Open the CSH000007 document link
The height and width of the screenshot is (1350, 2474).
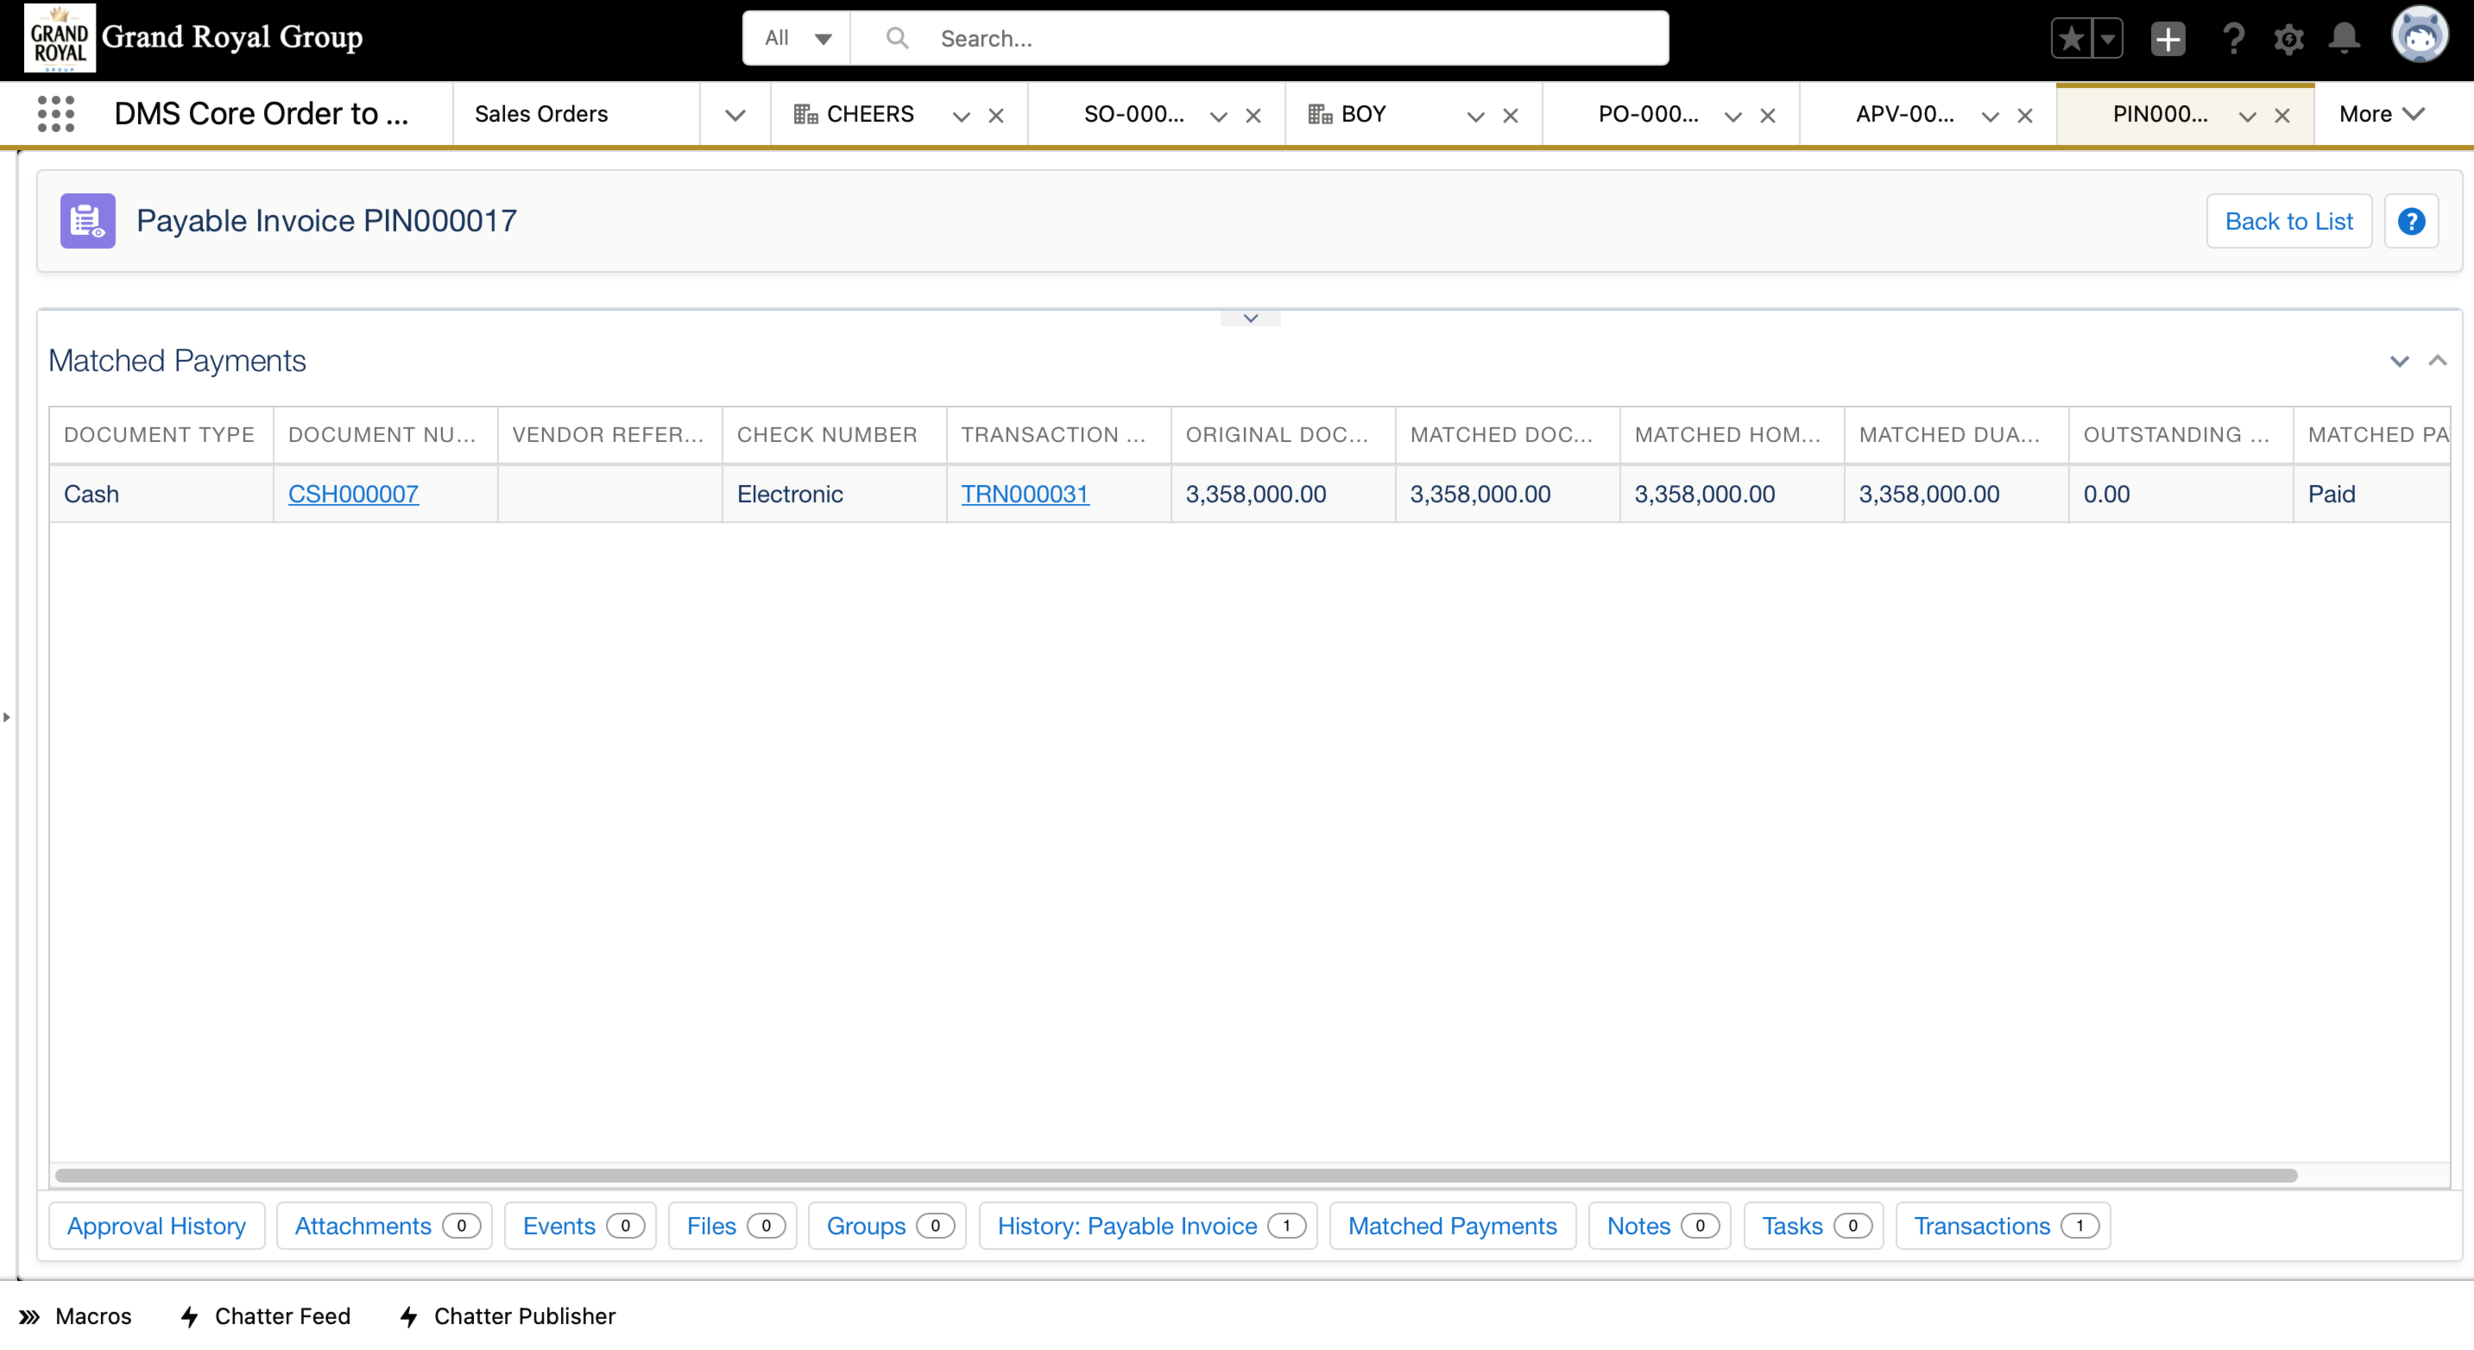point(353,494)
